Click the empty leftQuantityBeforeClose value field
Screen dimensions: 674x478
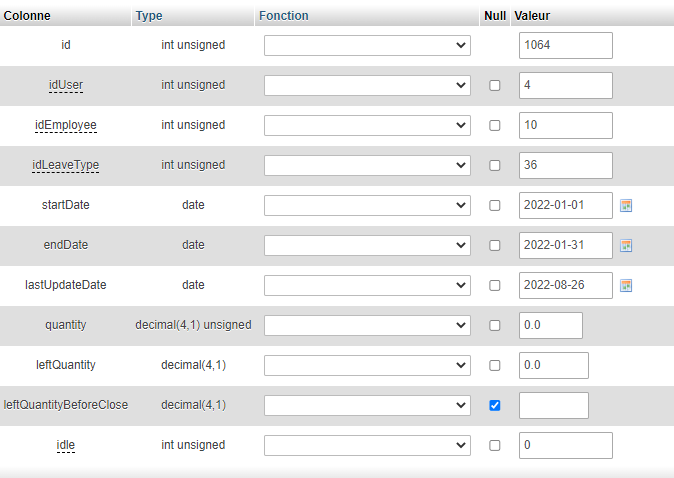[x=553, y=405]
